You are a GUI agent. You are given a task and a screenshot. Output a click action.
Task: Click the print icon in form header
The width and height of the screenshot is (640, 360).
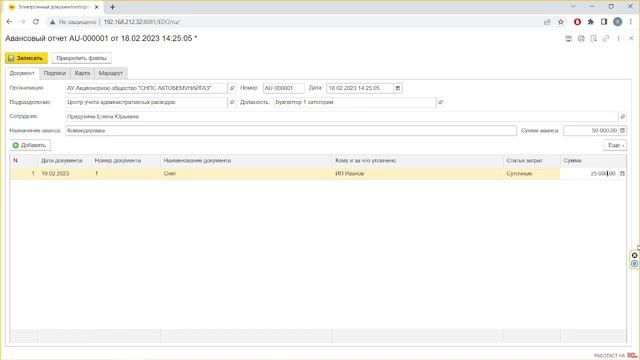click(581, 39)
